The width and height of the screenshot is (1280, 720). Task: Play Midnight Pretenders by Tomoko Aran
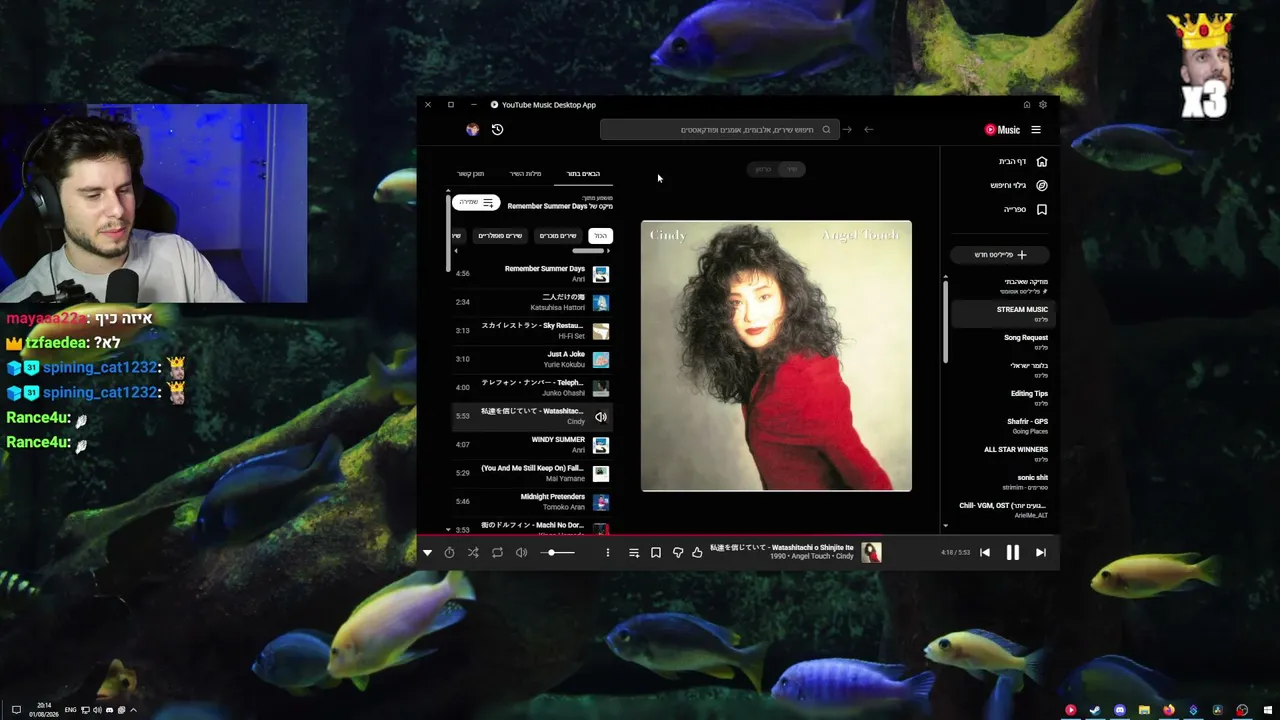[531, 502]
